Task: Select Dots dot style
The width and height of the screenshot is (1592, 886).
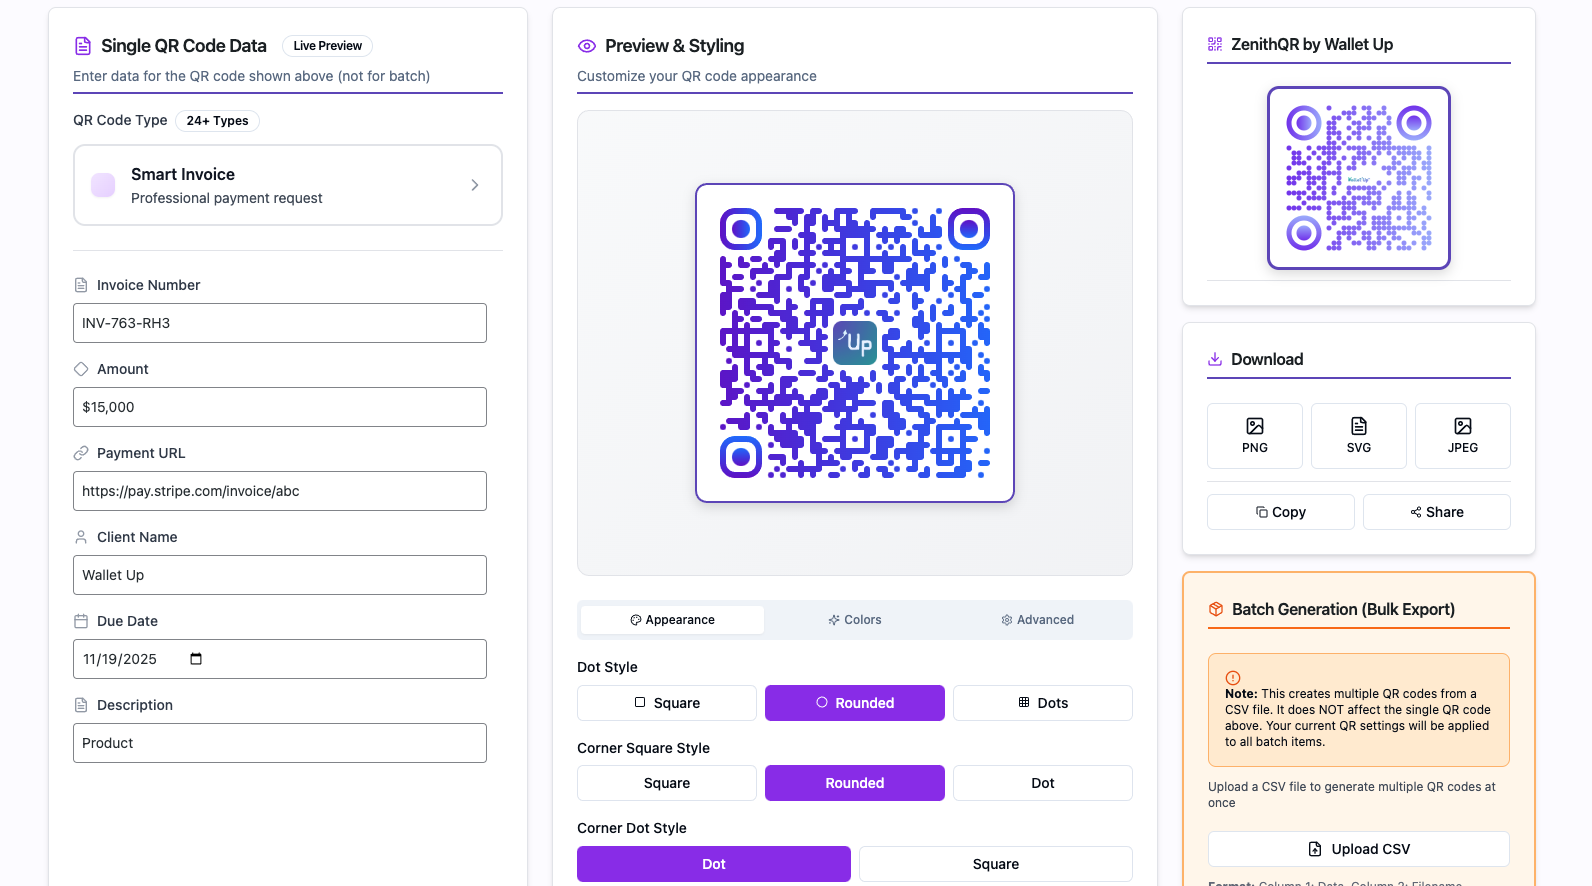Action: click(x=1043, y=703)
